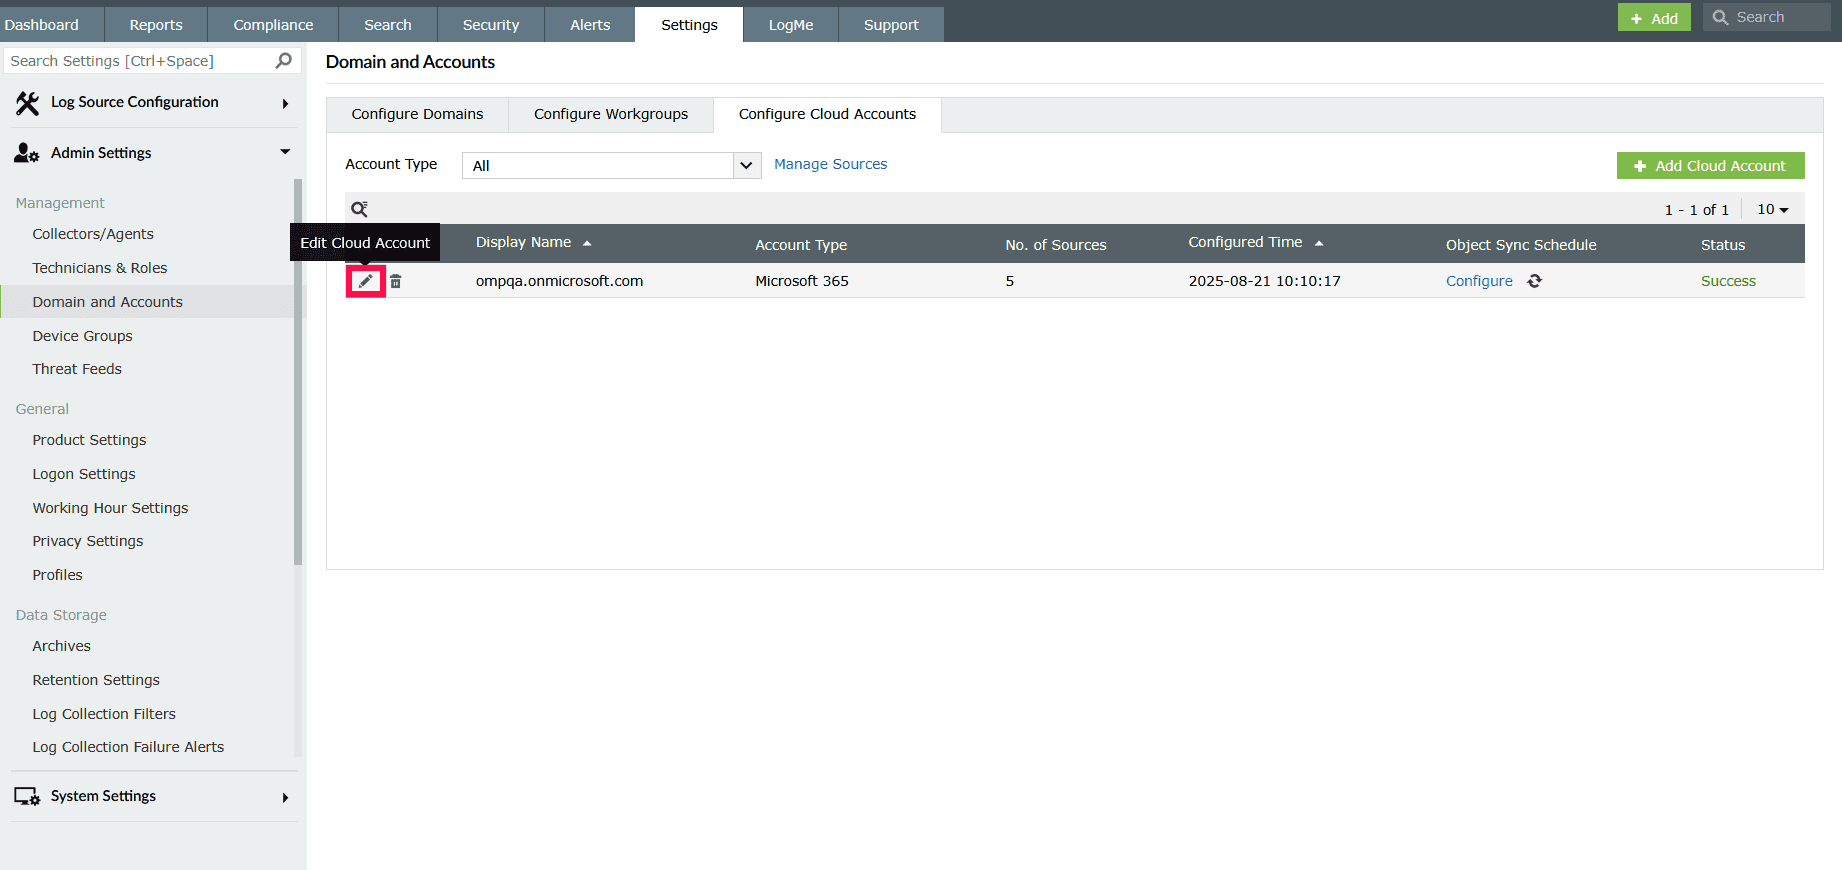Edit the ompqa.onmicrosoft.com cloud account
Image resolution: width=1842 pixels, height=870 pixels.
pyautogui.click(x=366, y=281)
